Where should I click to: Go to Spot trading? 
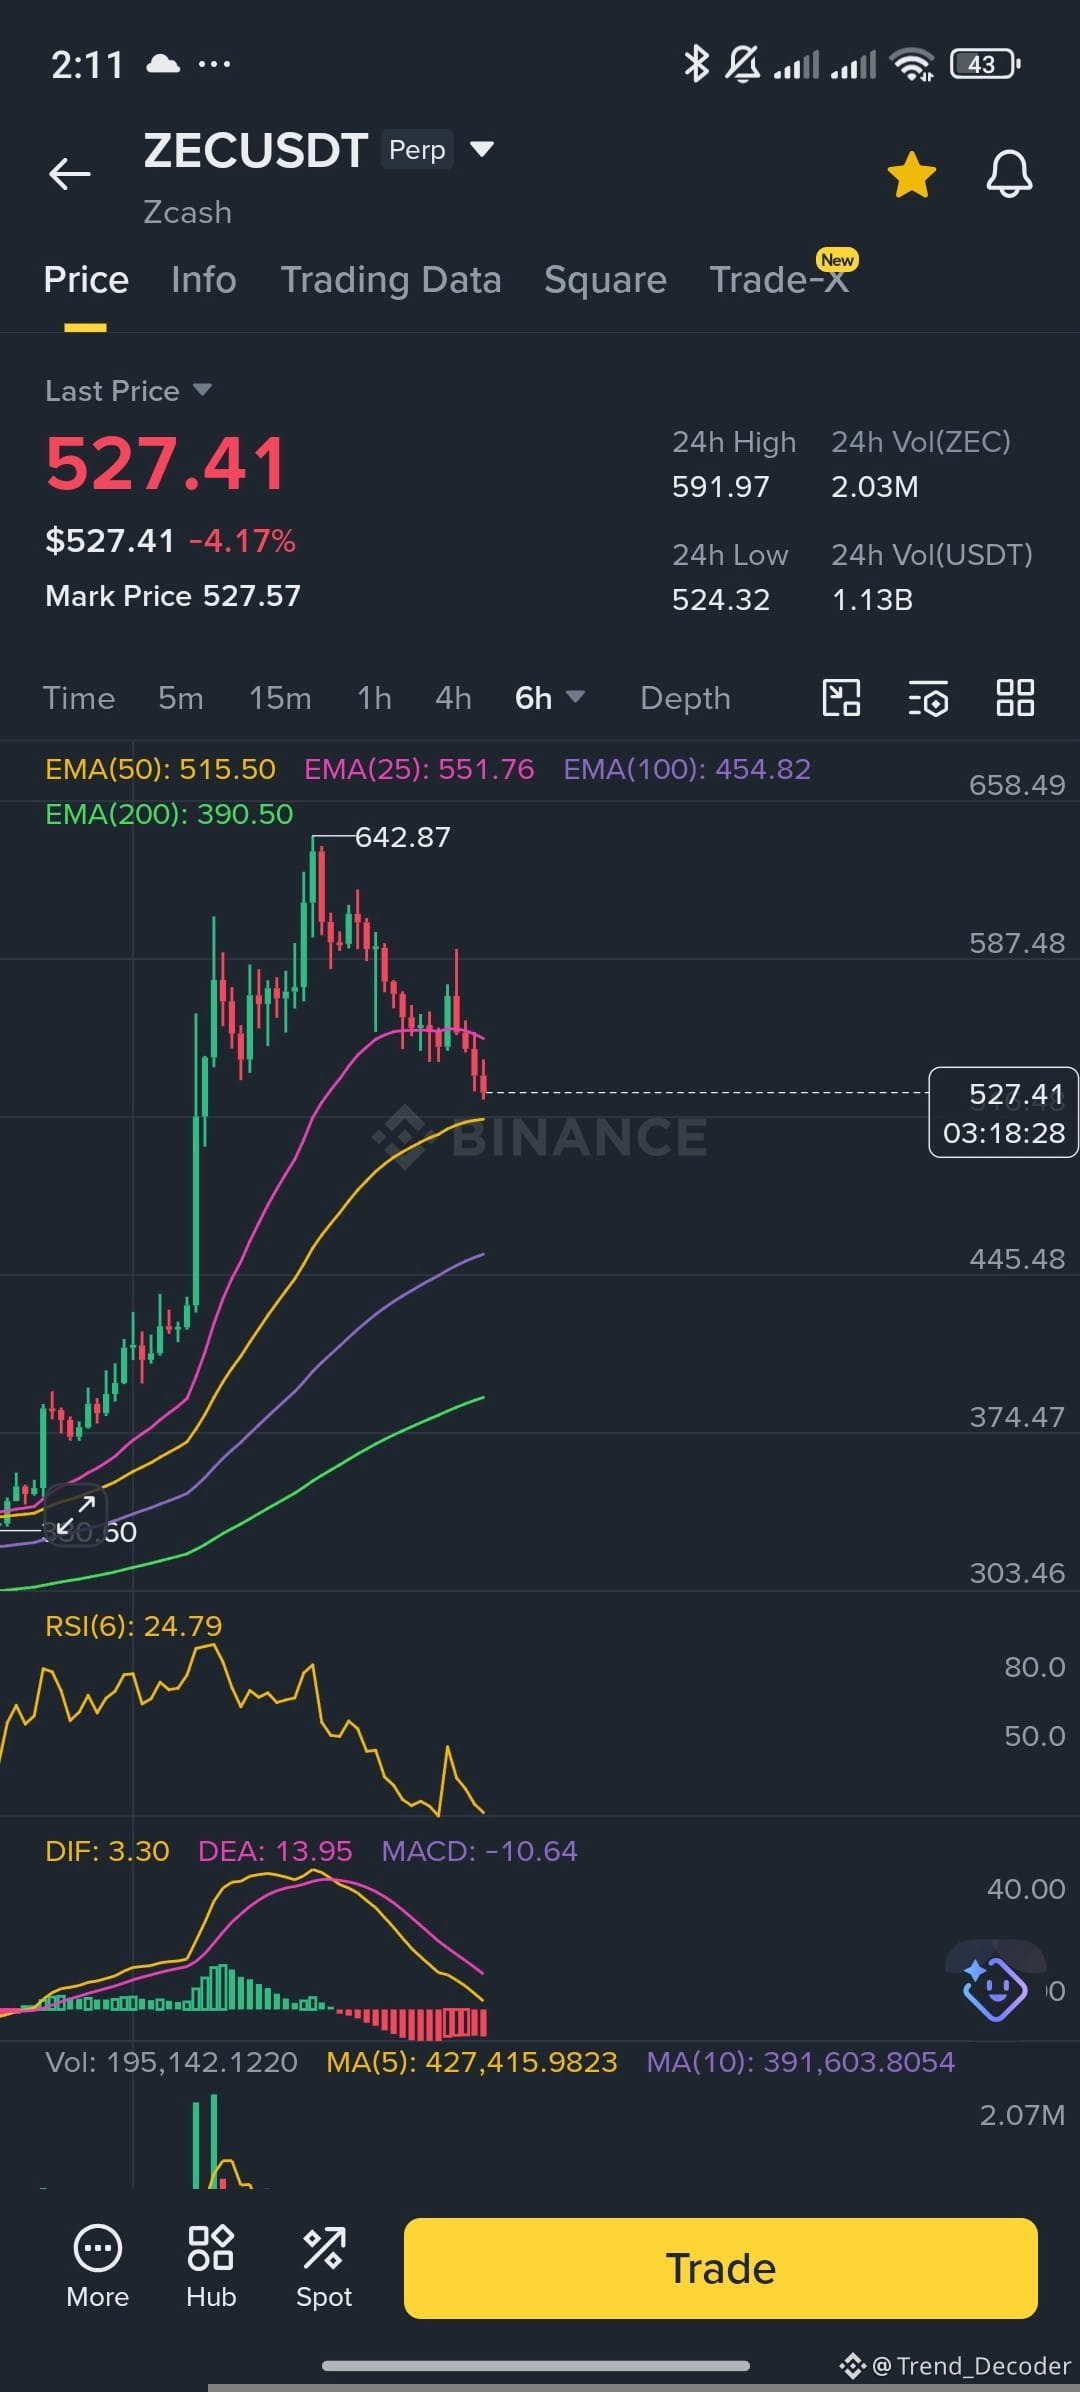[x=324, y=2267]
